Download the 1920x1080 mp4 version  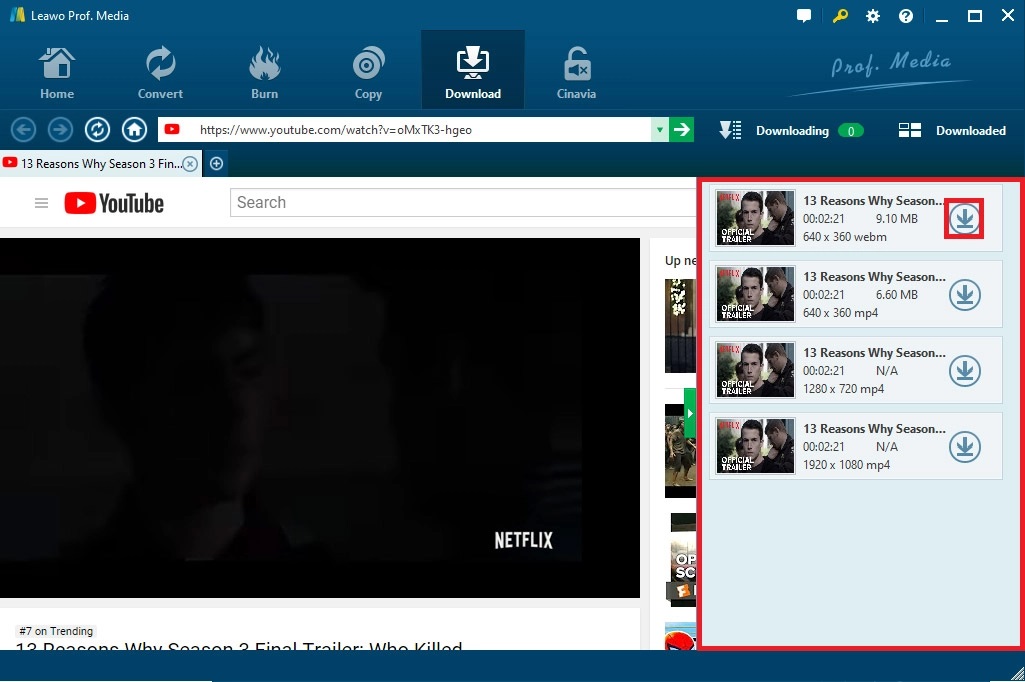964,446
